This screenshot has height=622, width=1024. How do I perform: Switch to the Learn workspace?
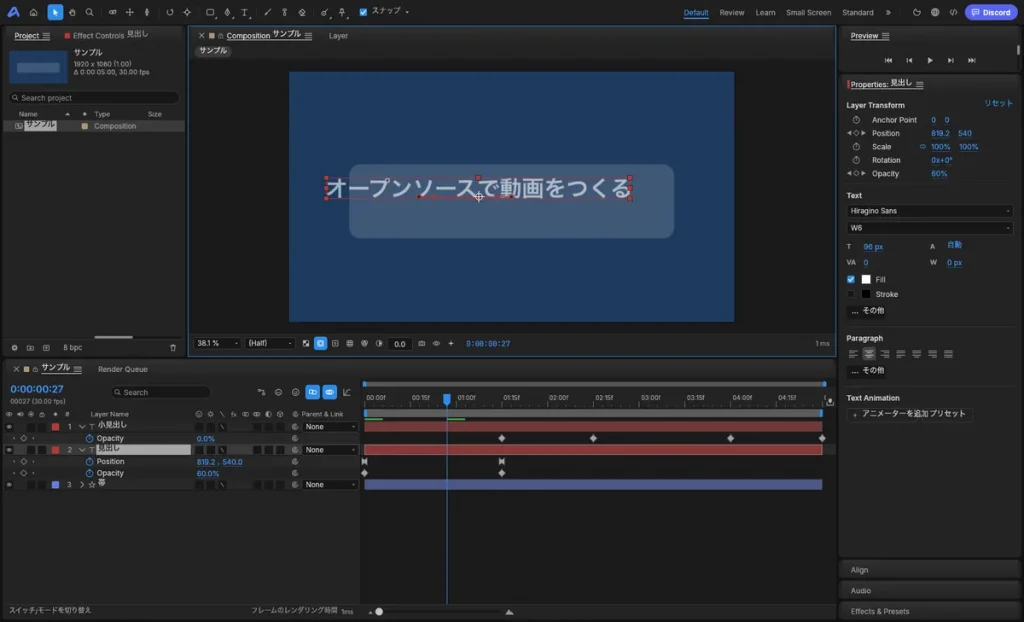click(765, 12)
